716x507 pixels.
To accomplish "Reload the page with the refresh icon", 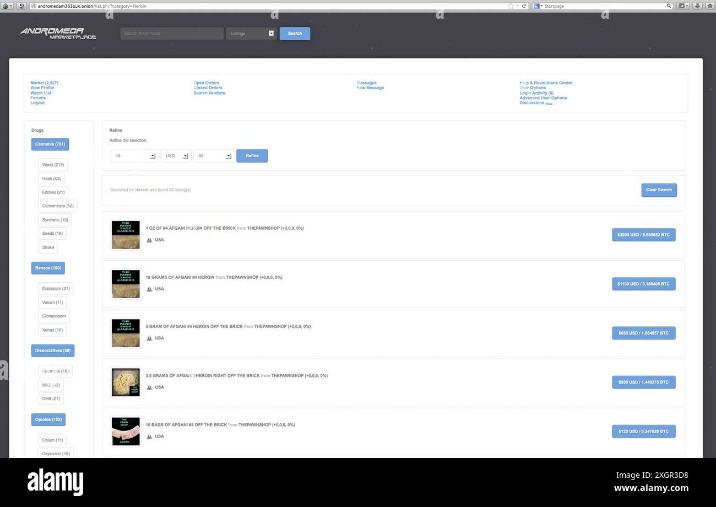I will pyautogui.click(x=524, y=6).
